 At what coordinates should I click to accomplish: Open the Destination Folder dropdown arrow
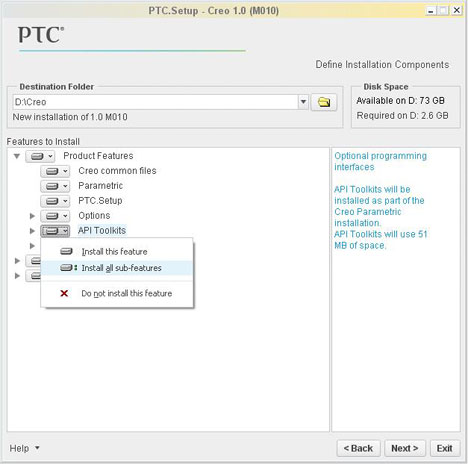[303, 102]
